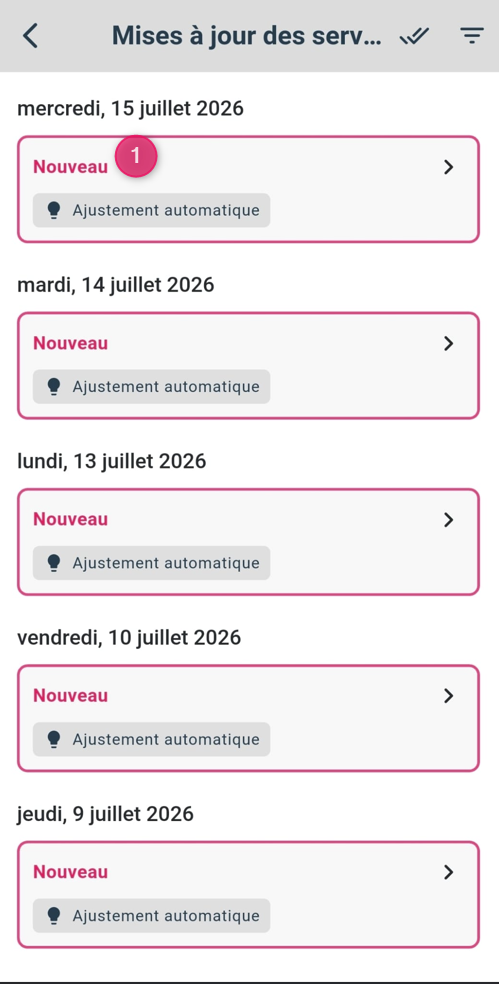Click lightbulb icon in 9 juillet card
This screenshot has width=499, height=984.
click(54, 916)
